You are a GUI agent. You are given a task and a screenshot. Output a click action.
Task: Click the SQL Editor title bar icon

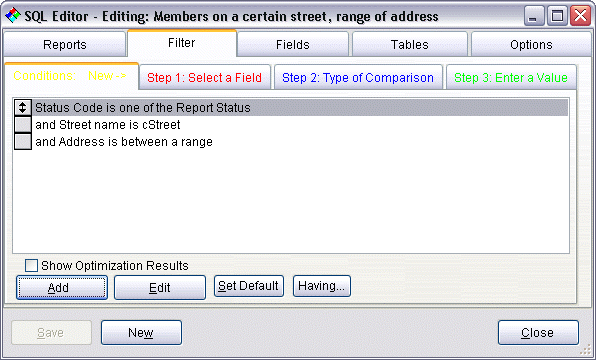click(13, 16)
